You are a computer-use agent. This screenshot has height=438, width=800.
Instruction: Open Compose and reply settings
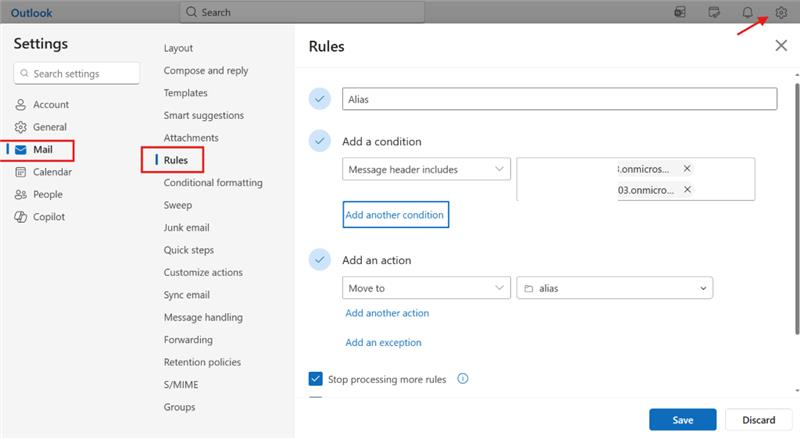[206, 70]
